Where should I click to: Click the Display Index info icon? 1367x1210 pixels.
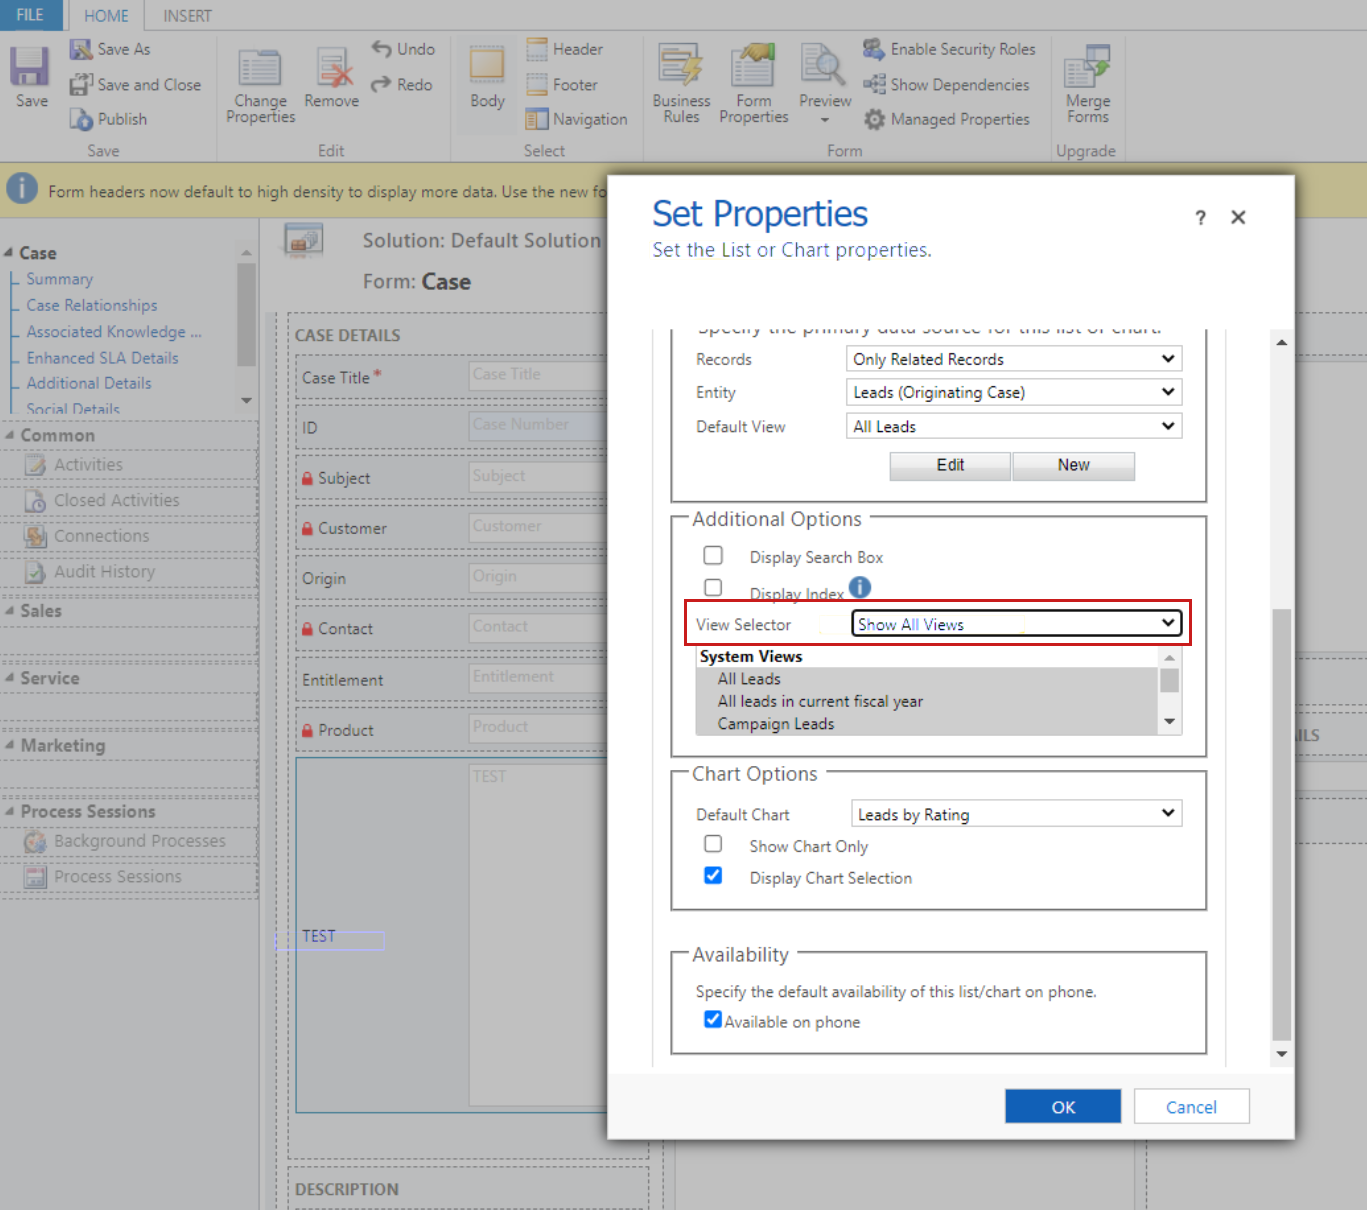coord(860,587)
